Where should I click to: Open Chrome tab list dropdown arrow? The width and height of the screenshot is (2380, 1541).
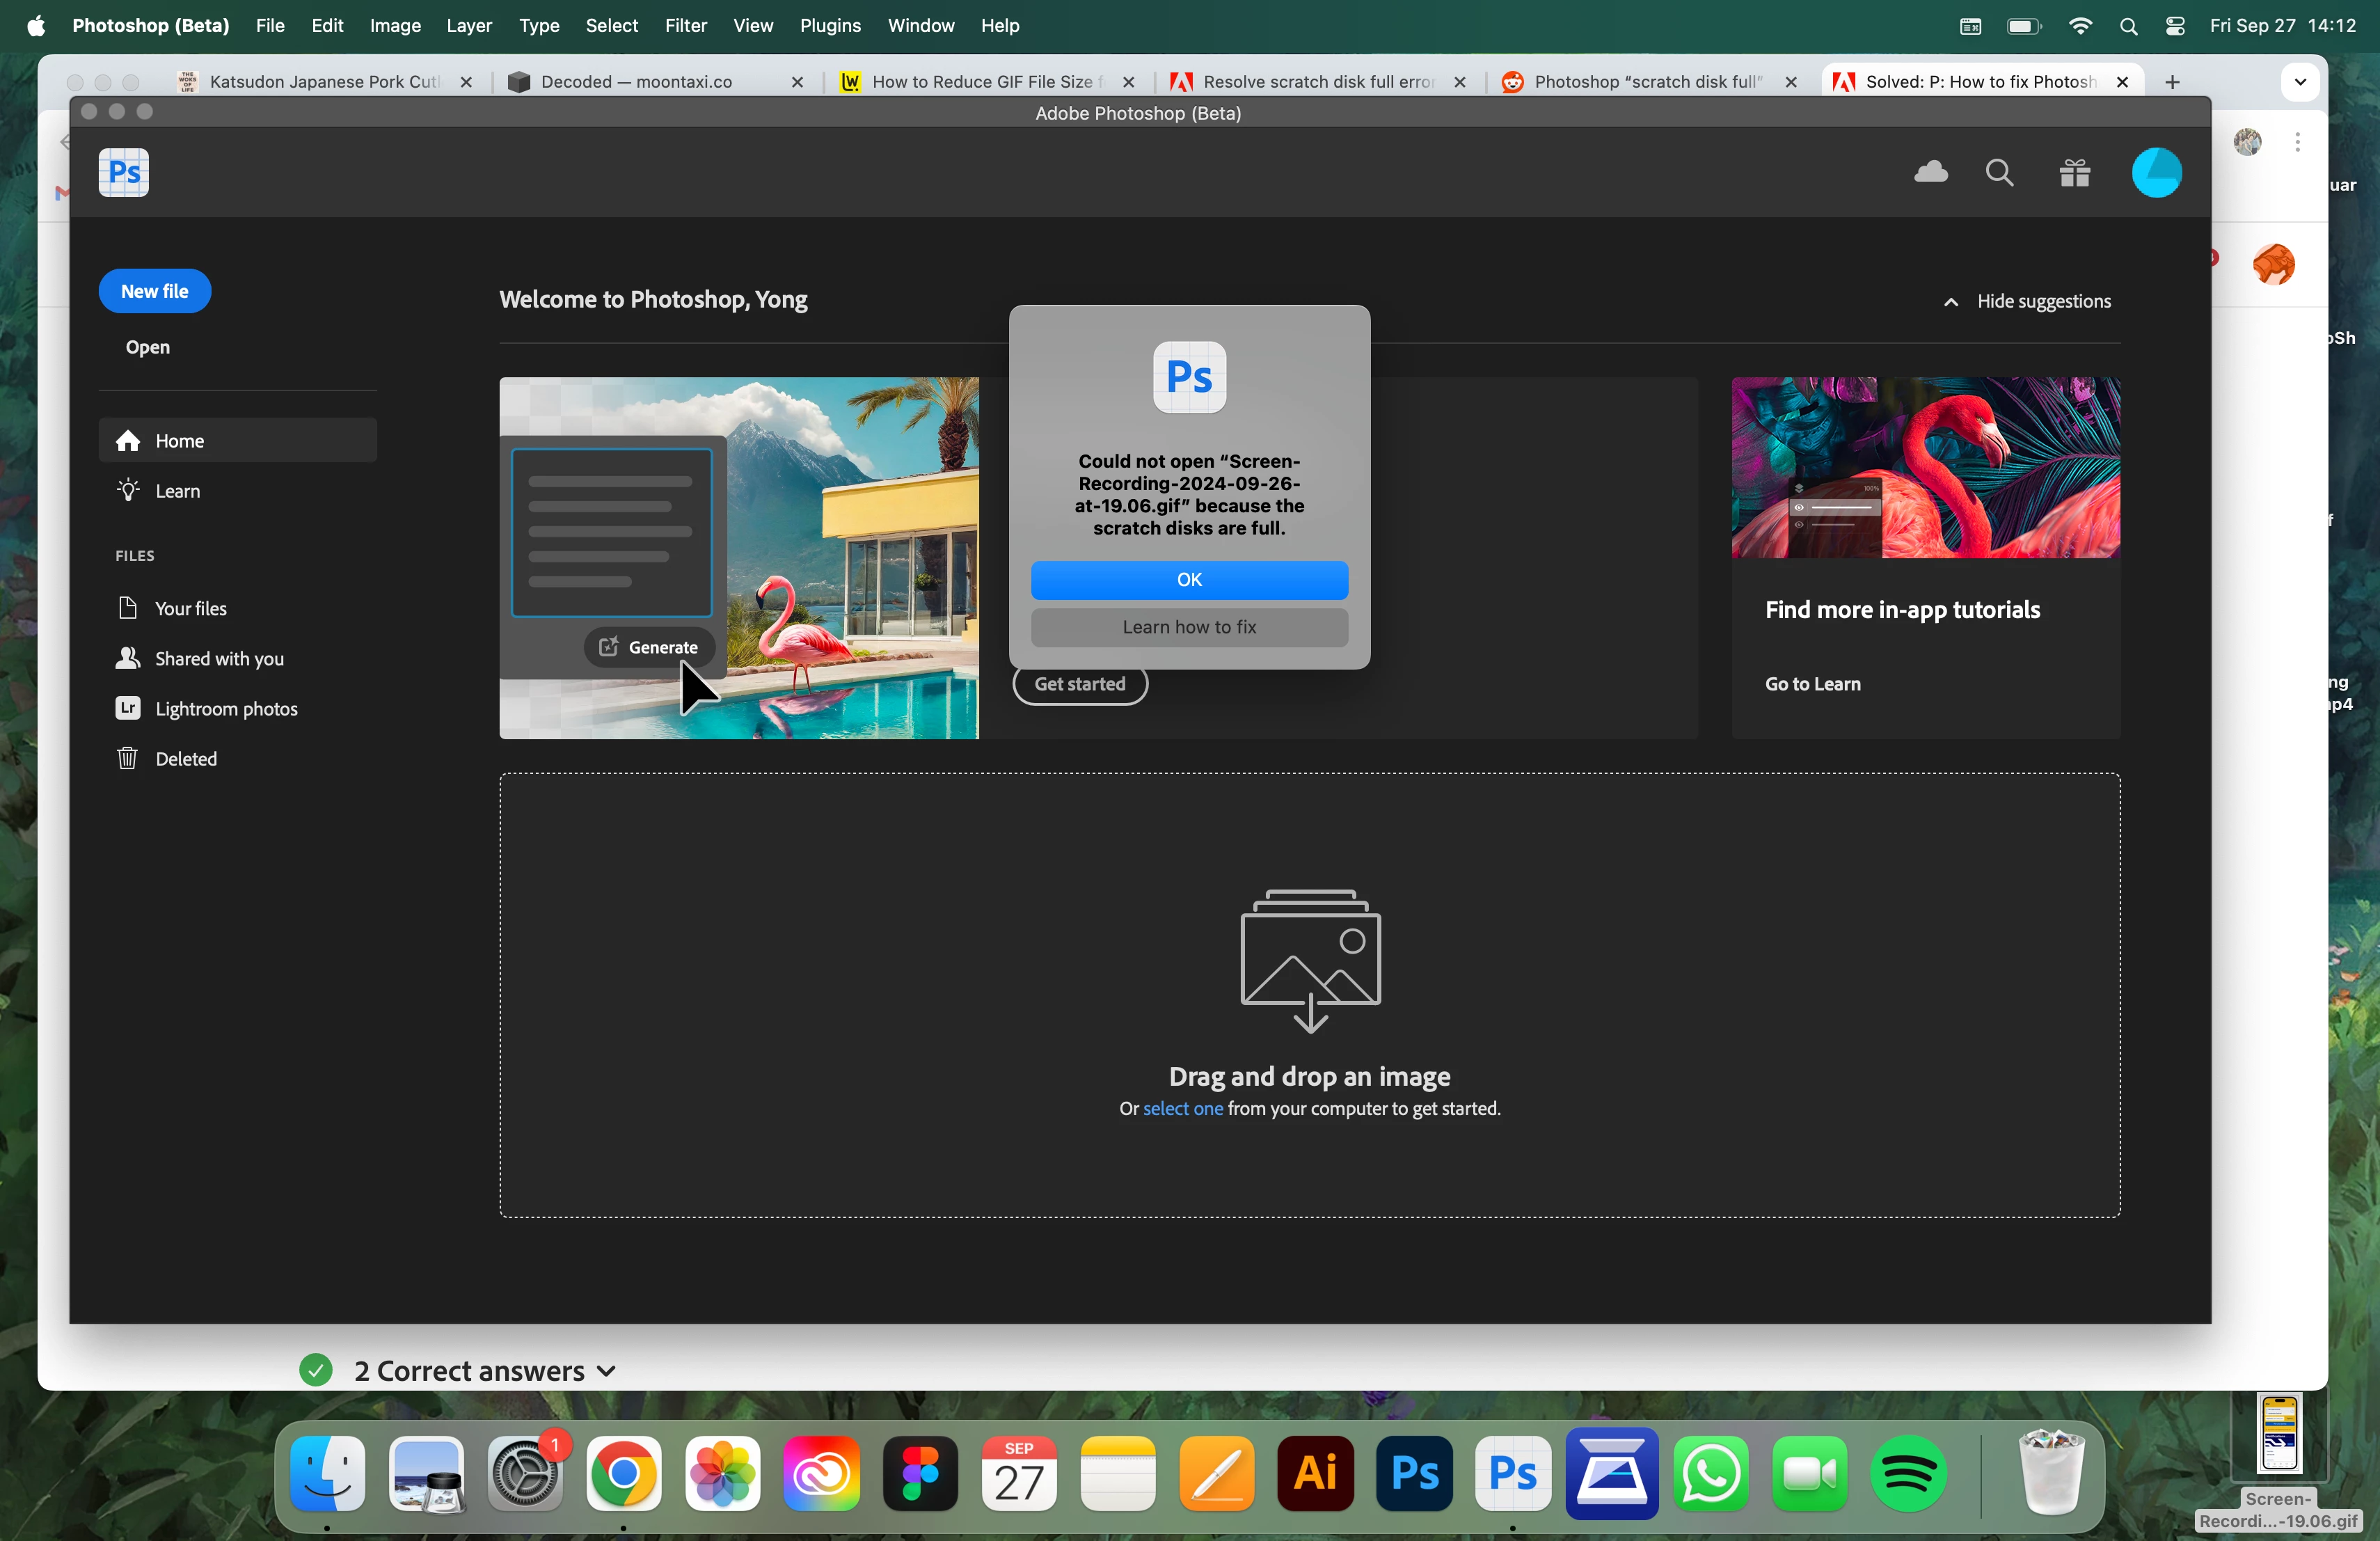point(2300,82)
